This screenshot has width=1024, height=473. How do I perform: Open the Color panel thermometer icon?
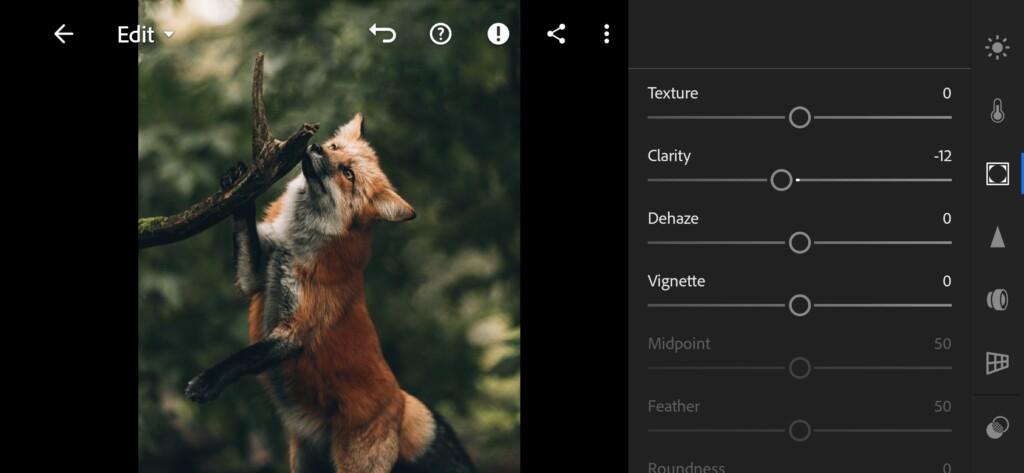(997, 111)
